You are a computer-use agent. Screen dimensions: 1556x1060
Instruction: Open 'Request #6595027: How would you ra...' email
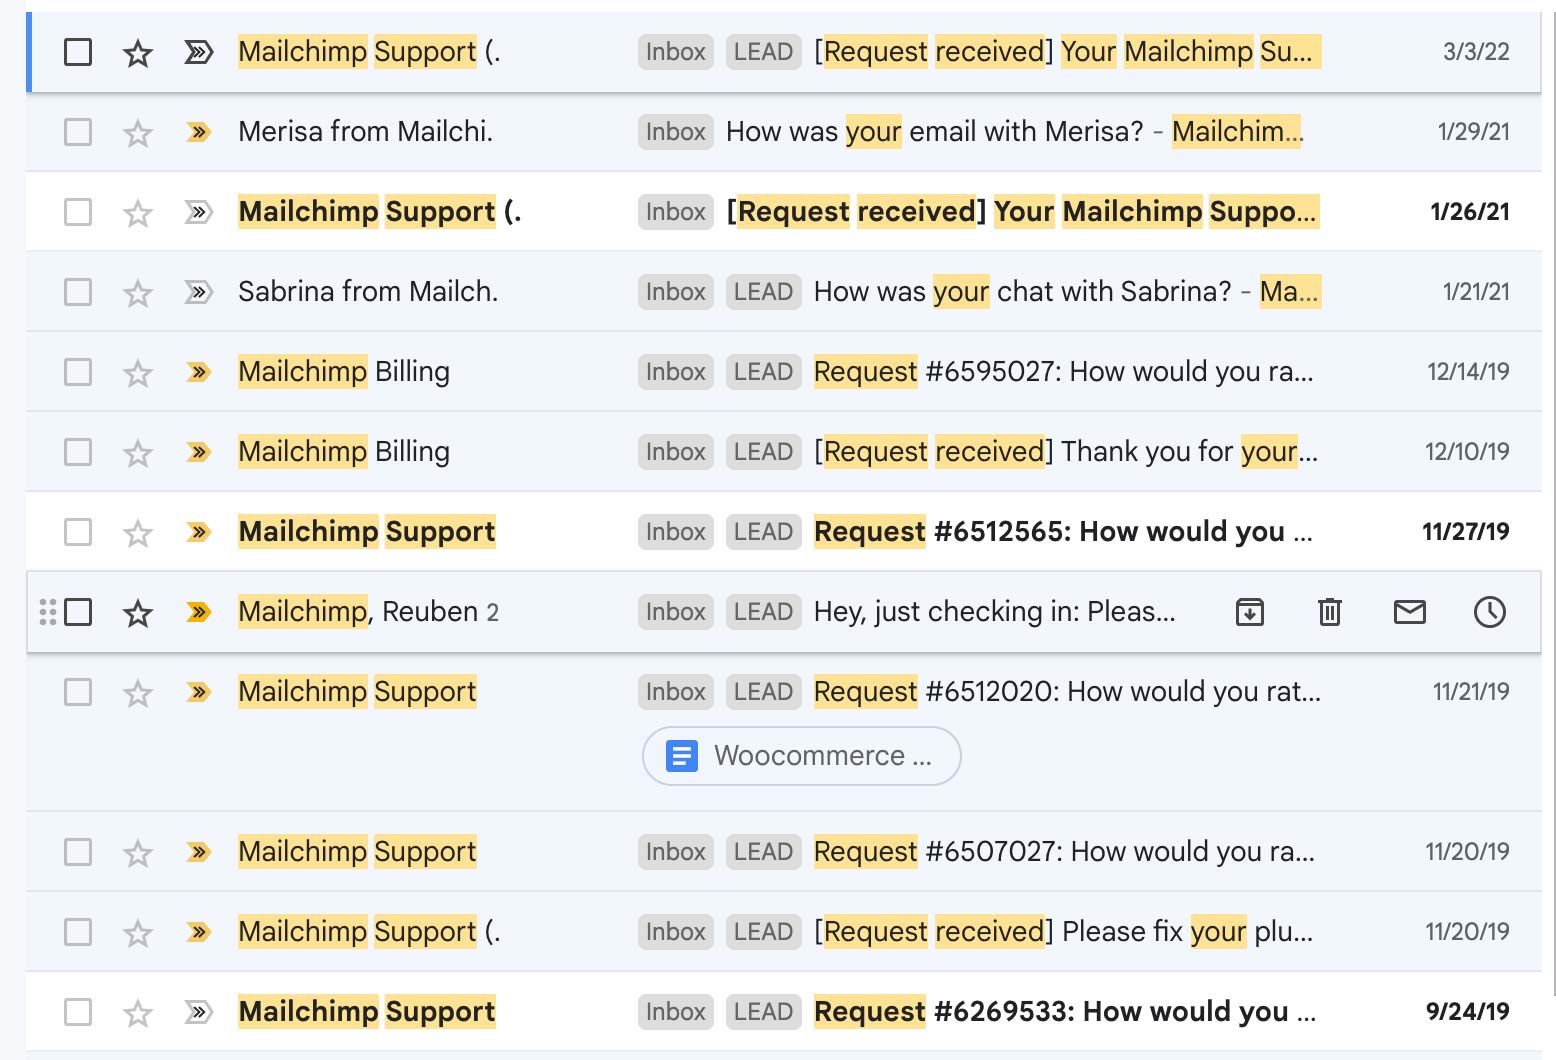(1064, 371)
